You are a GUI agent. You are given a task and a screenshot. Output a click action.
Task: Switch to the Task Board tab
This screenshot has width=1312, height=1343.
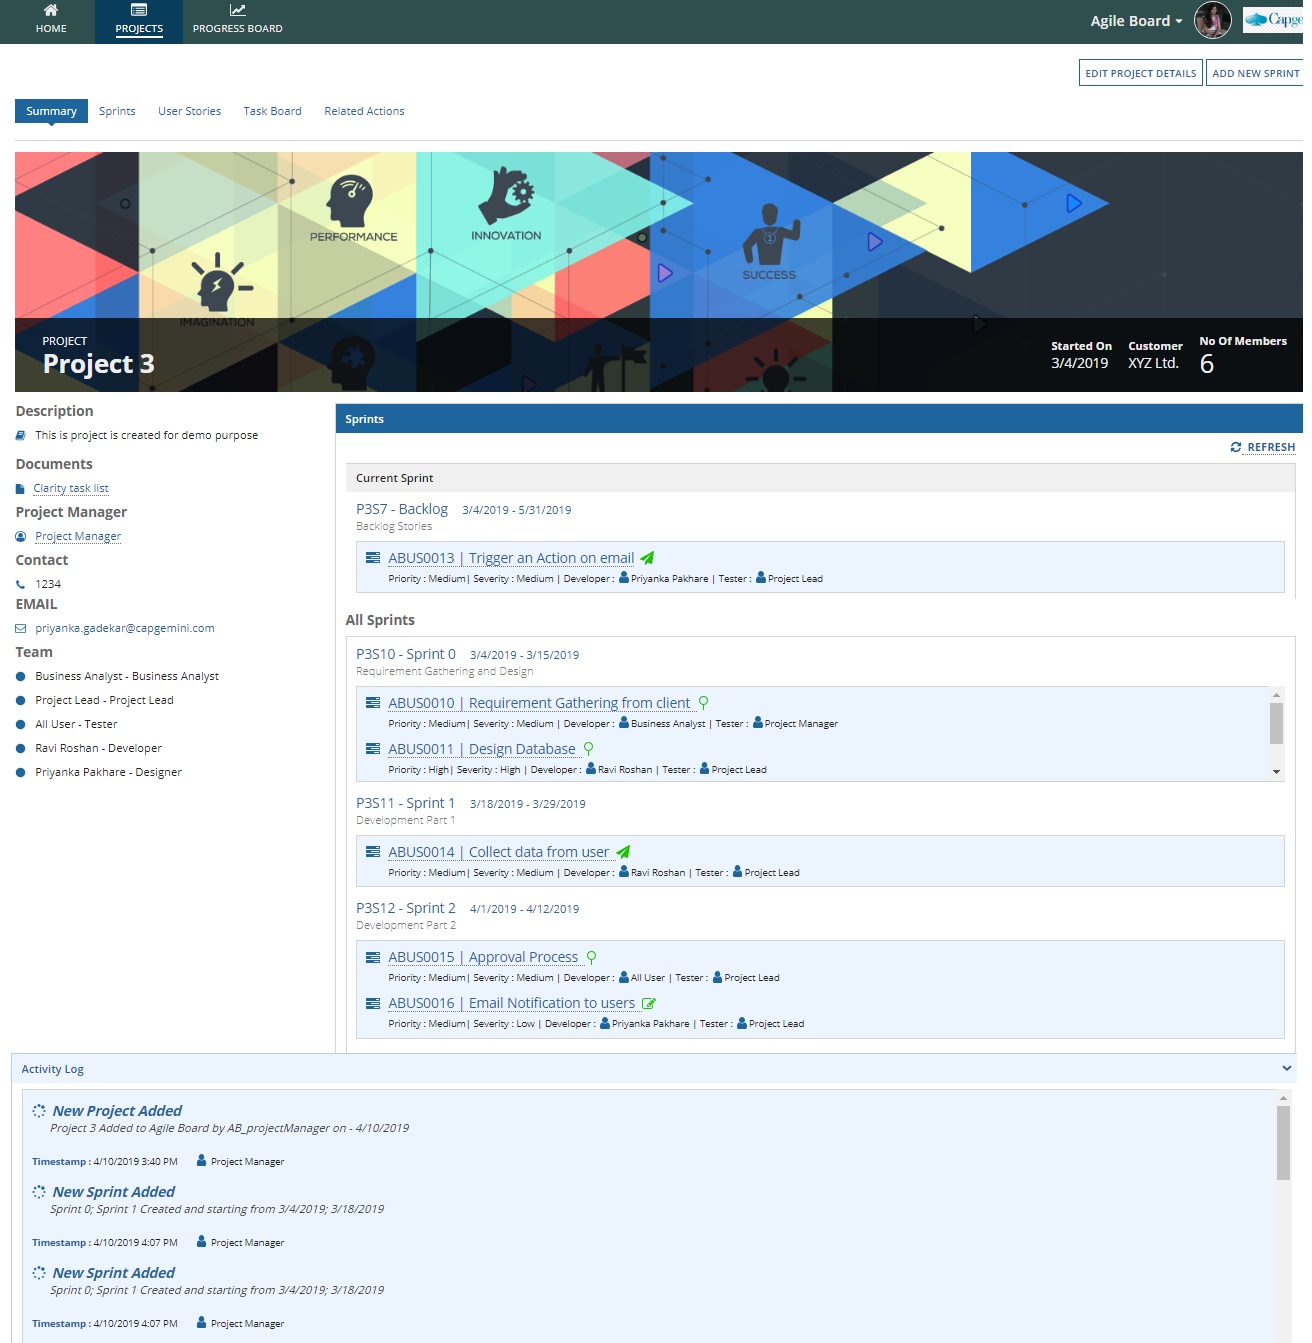[x=272, y=111]
